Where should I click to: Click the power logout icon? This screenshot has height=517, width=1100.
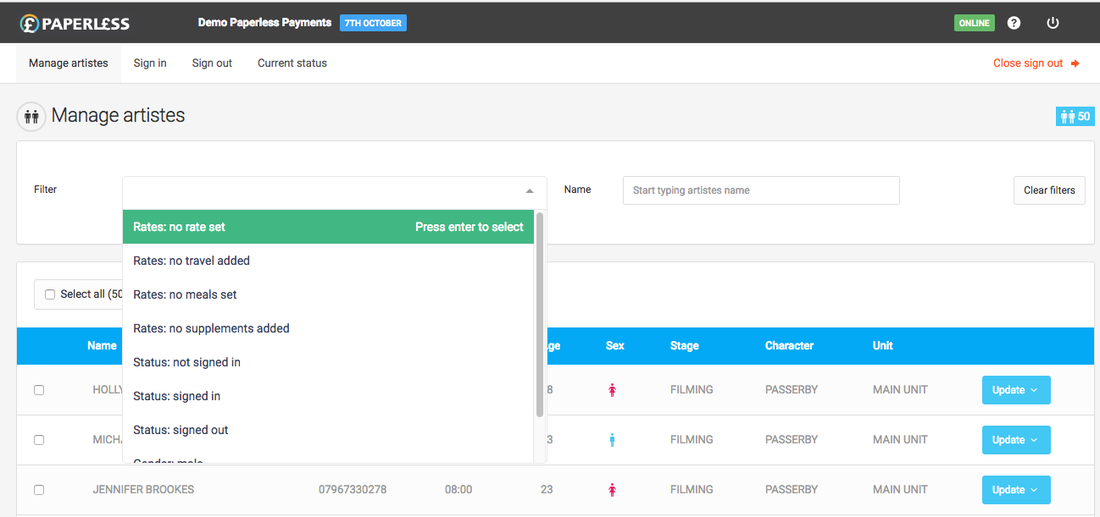point(1052,23)
